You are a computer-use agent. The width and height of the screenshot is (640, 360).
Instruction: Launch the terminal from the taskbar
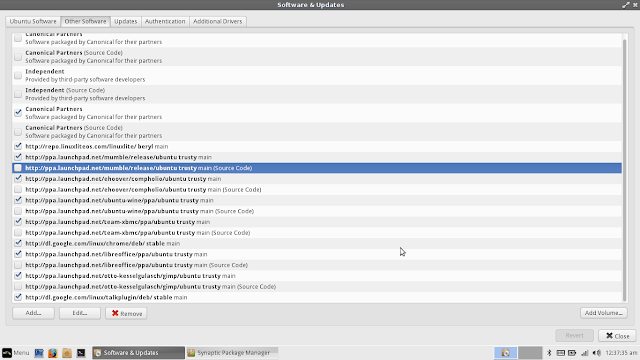81,353
